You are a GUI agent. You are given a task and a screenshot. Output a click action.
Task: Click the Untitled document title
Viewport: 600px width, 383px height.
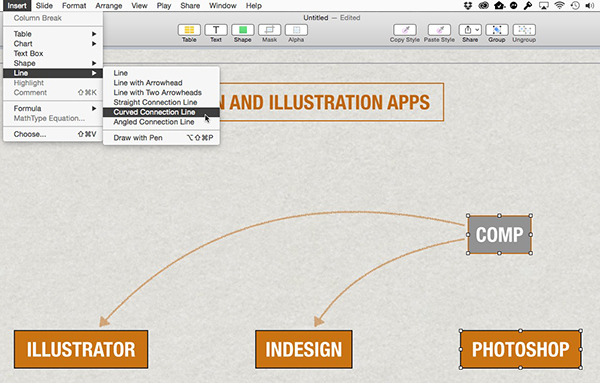pos(316,18)
